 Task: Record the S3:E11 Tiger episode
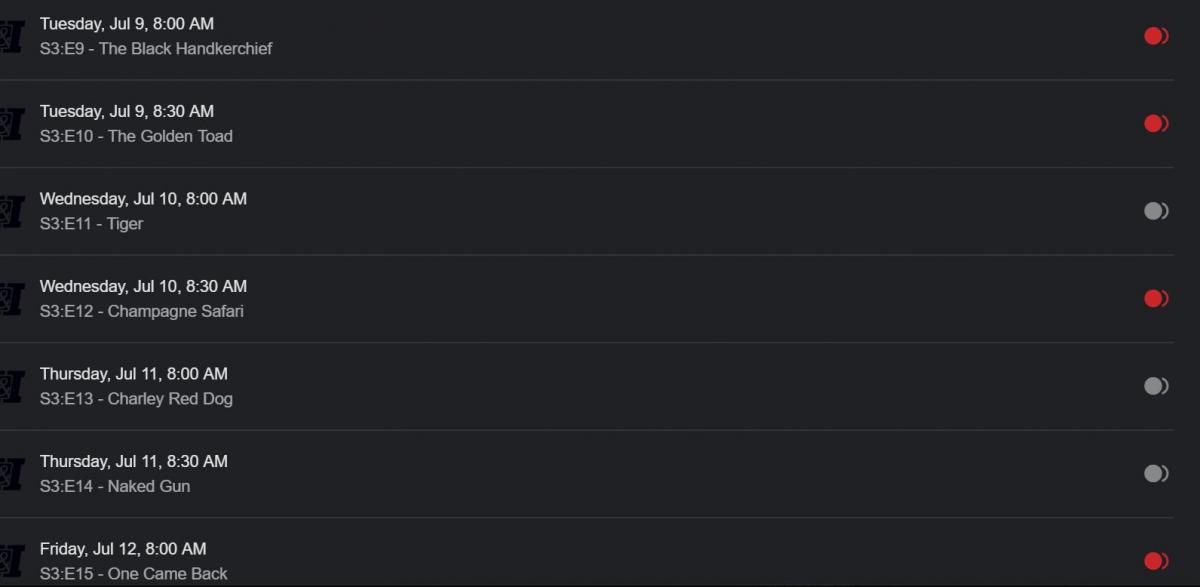point(1156,211)
